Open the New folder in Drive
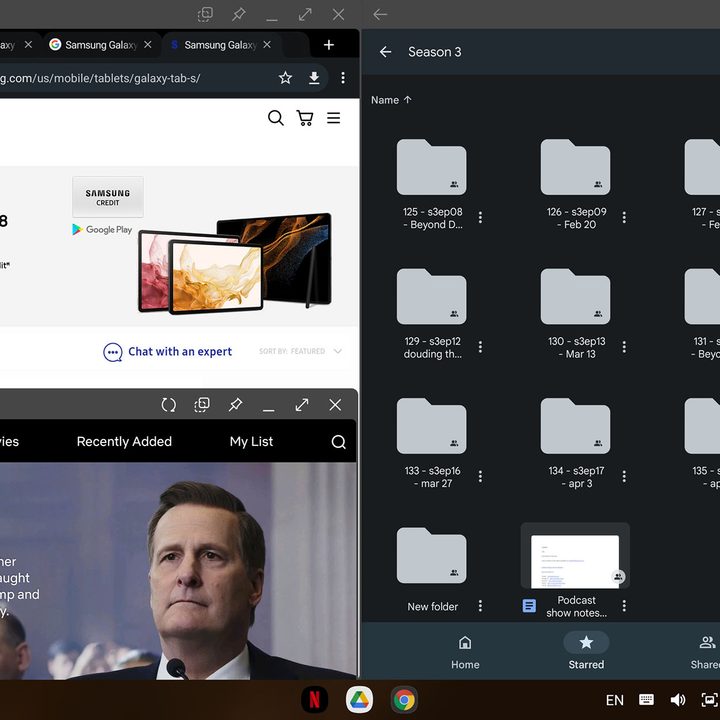 coord(432,556)
